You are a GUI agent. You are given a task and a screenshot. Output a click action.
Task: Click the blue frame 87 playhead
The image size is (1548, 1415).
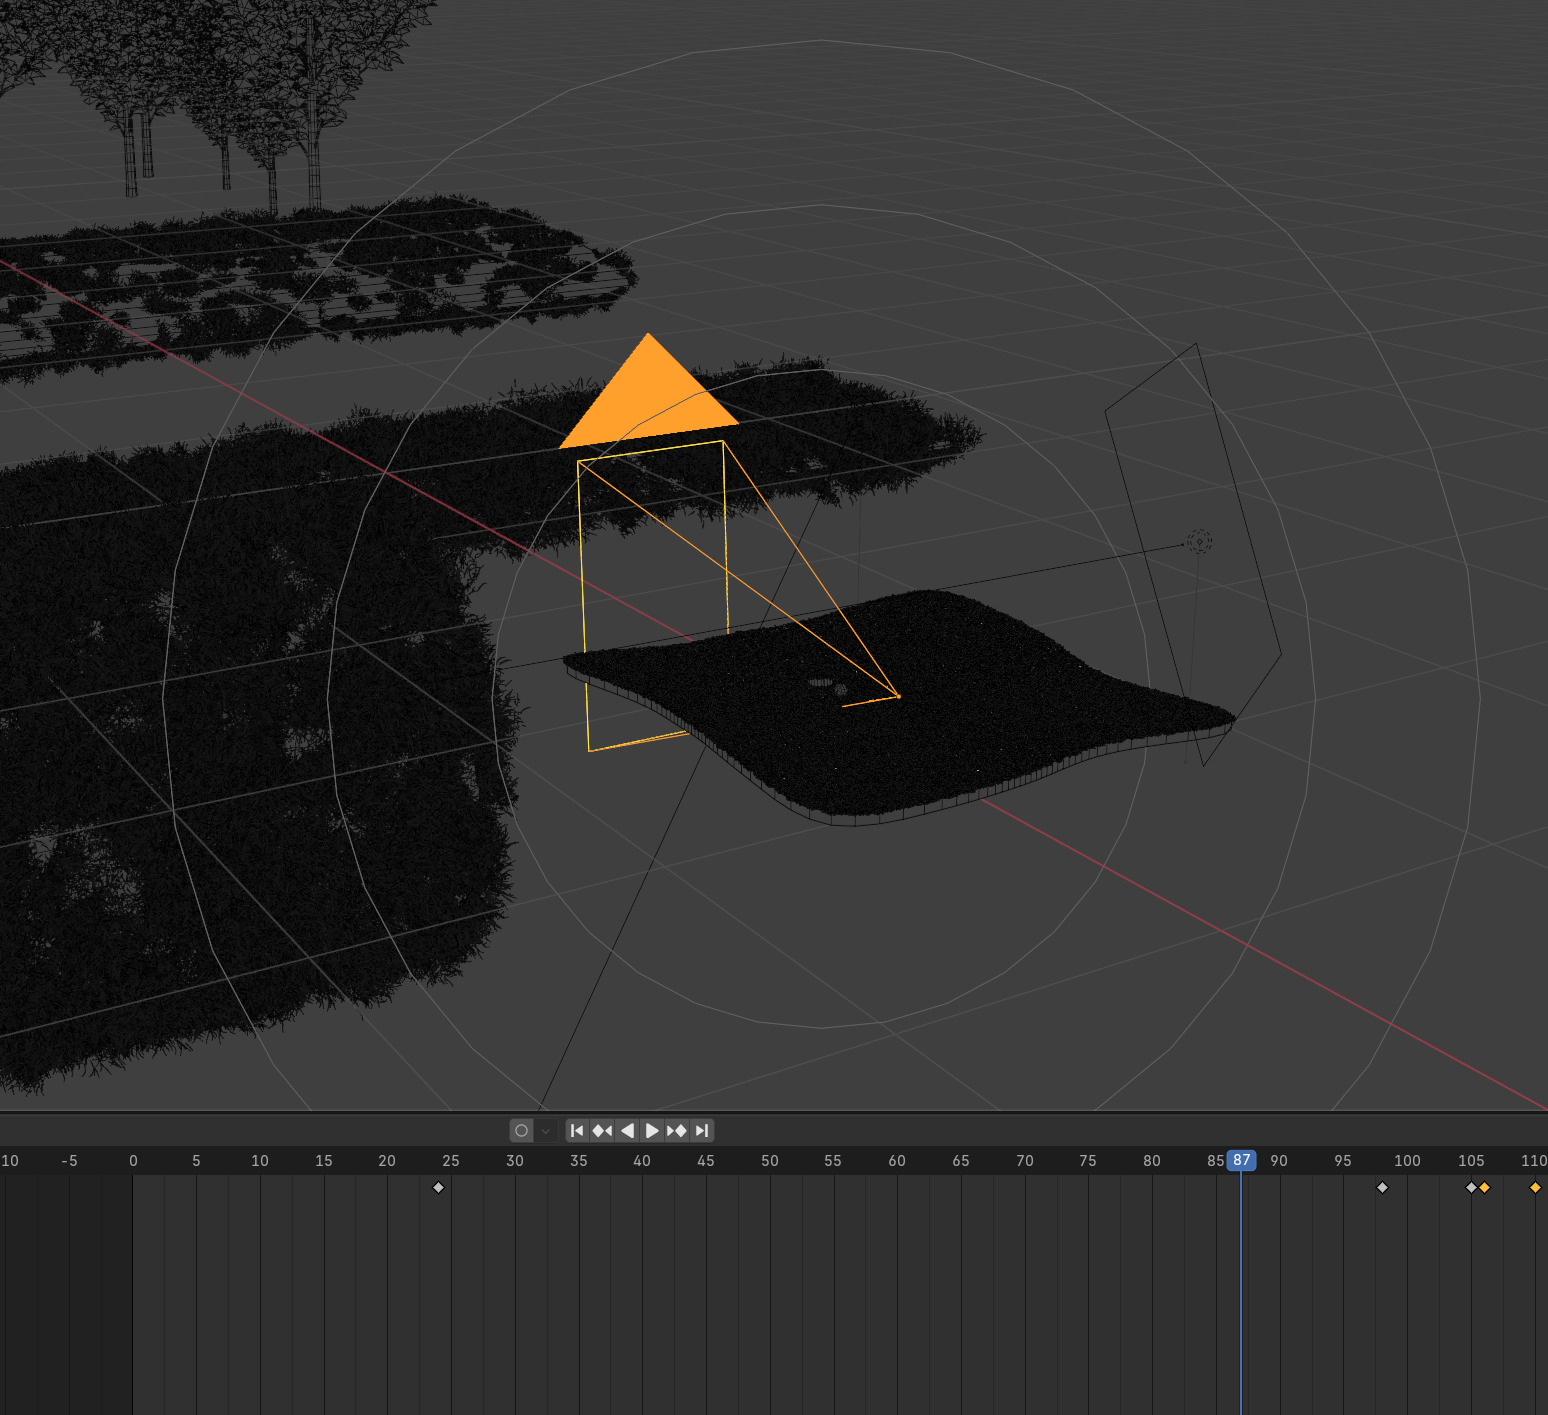[x=1241, y=1160]
